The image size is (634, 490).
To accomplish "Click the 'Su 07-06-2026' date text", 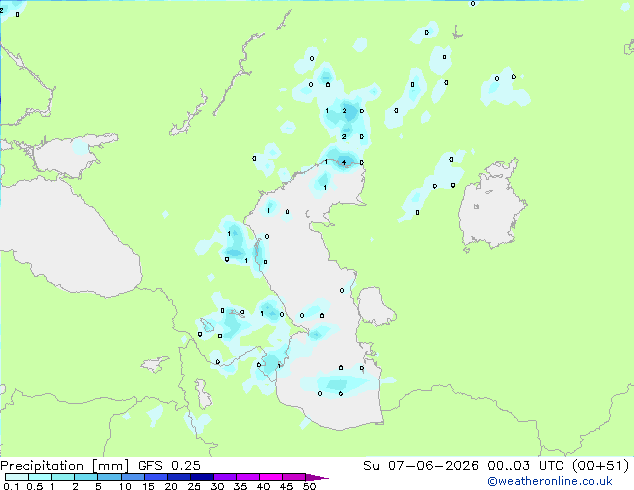I will (421, 466).
